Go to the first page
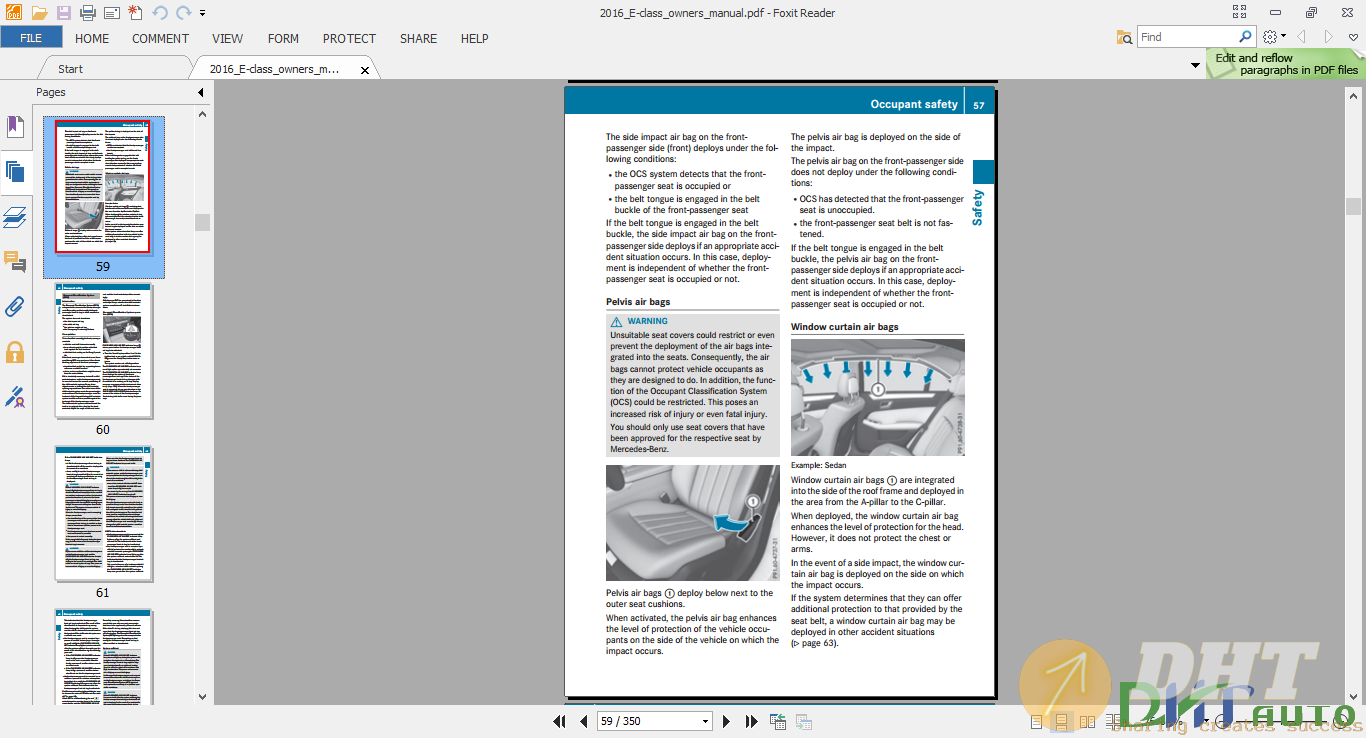 559,721
